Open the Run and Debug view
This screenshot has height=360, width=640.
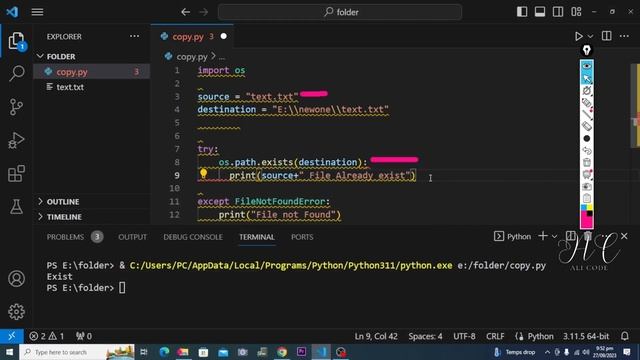click(16, 140)
